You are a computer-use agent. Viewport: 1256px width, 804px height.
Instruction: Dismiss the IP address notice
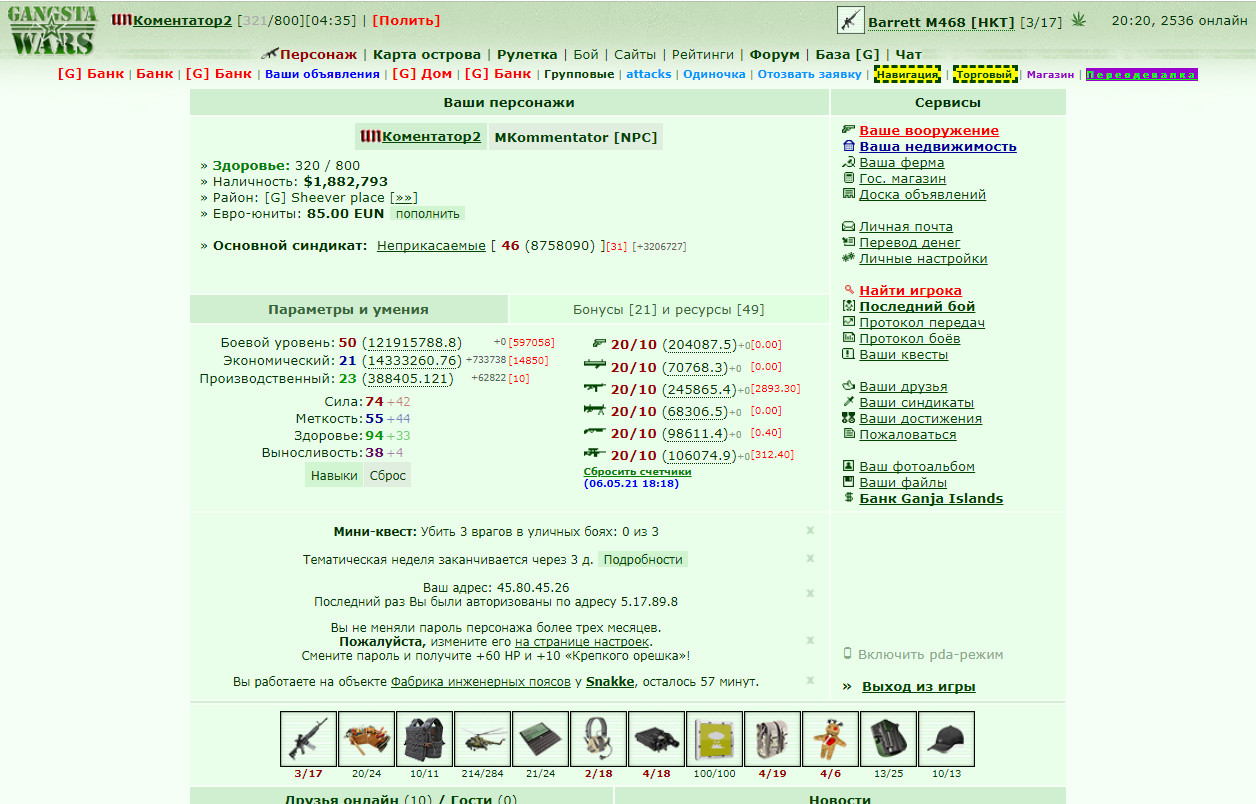click(810, 594)
